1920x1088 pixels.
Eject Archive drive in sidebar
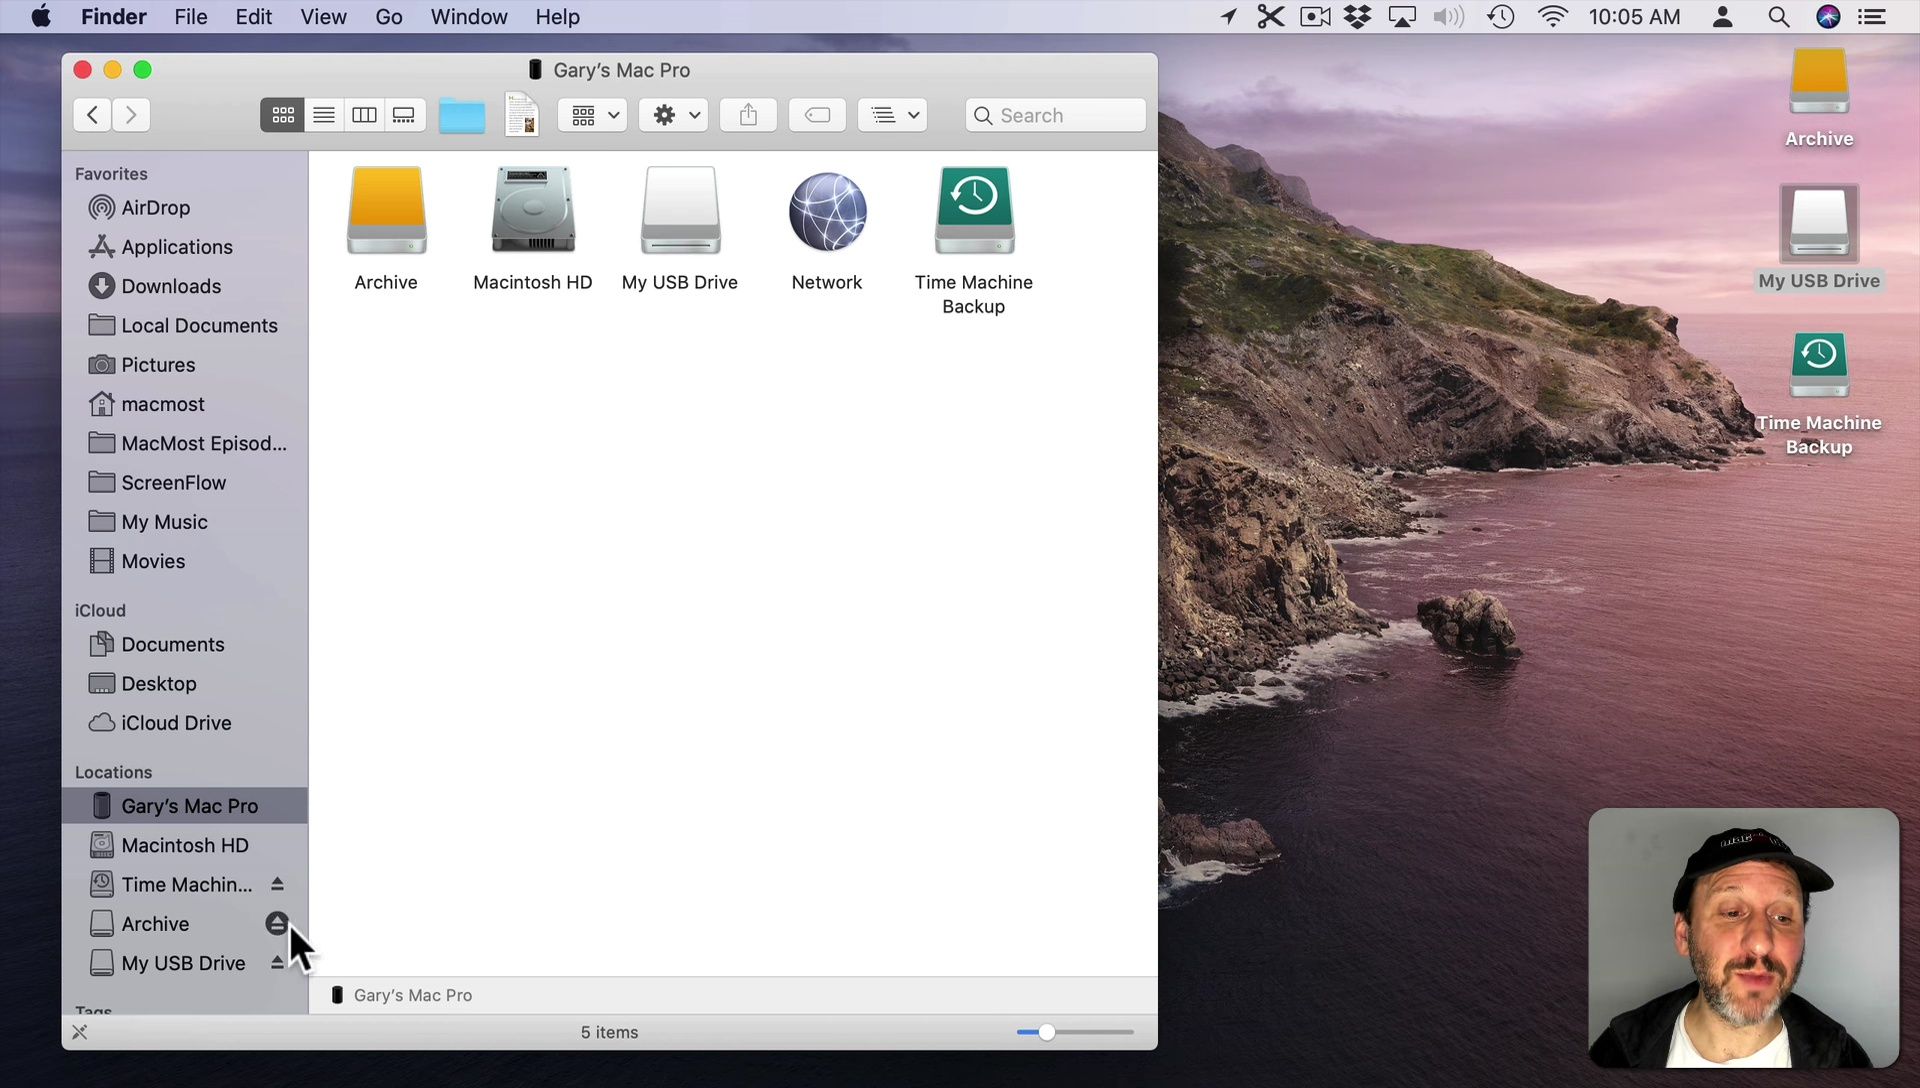[x=277, y=923]
